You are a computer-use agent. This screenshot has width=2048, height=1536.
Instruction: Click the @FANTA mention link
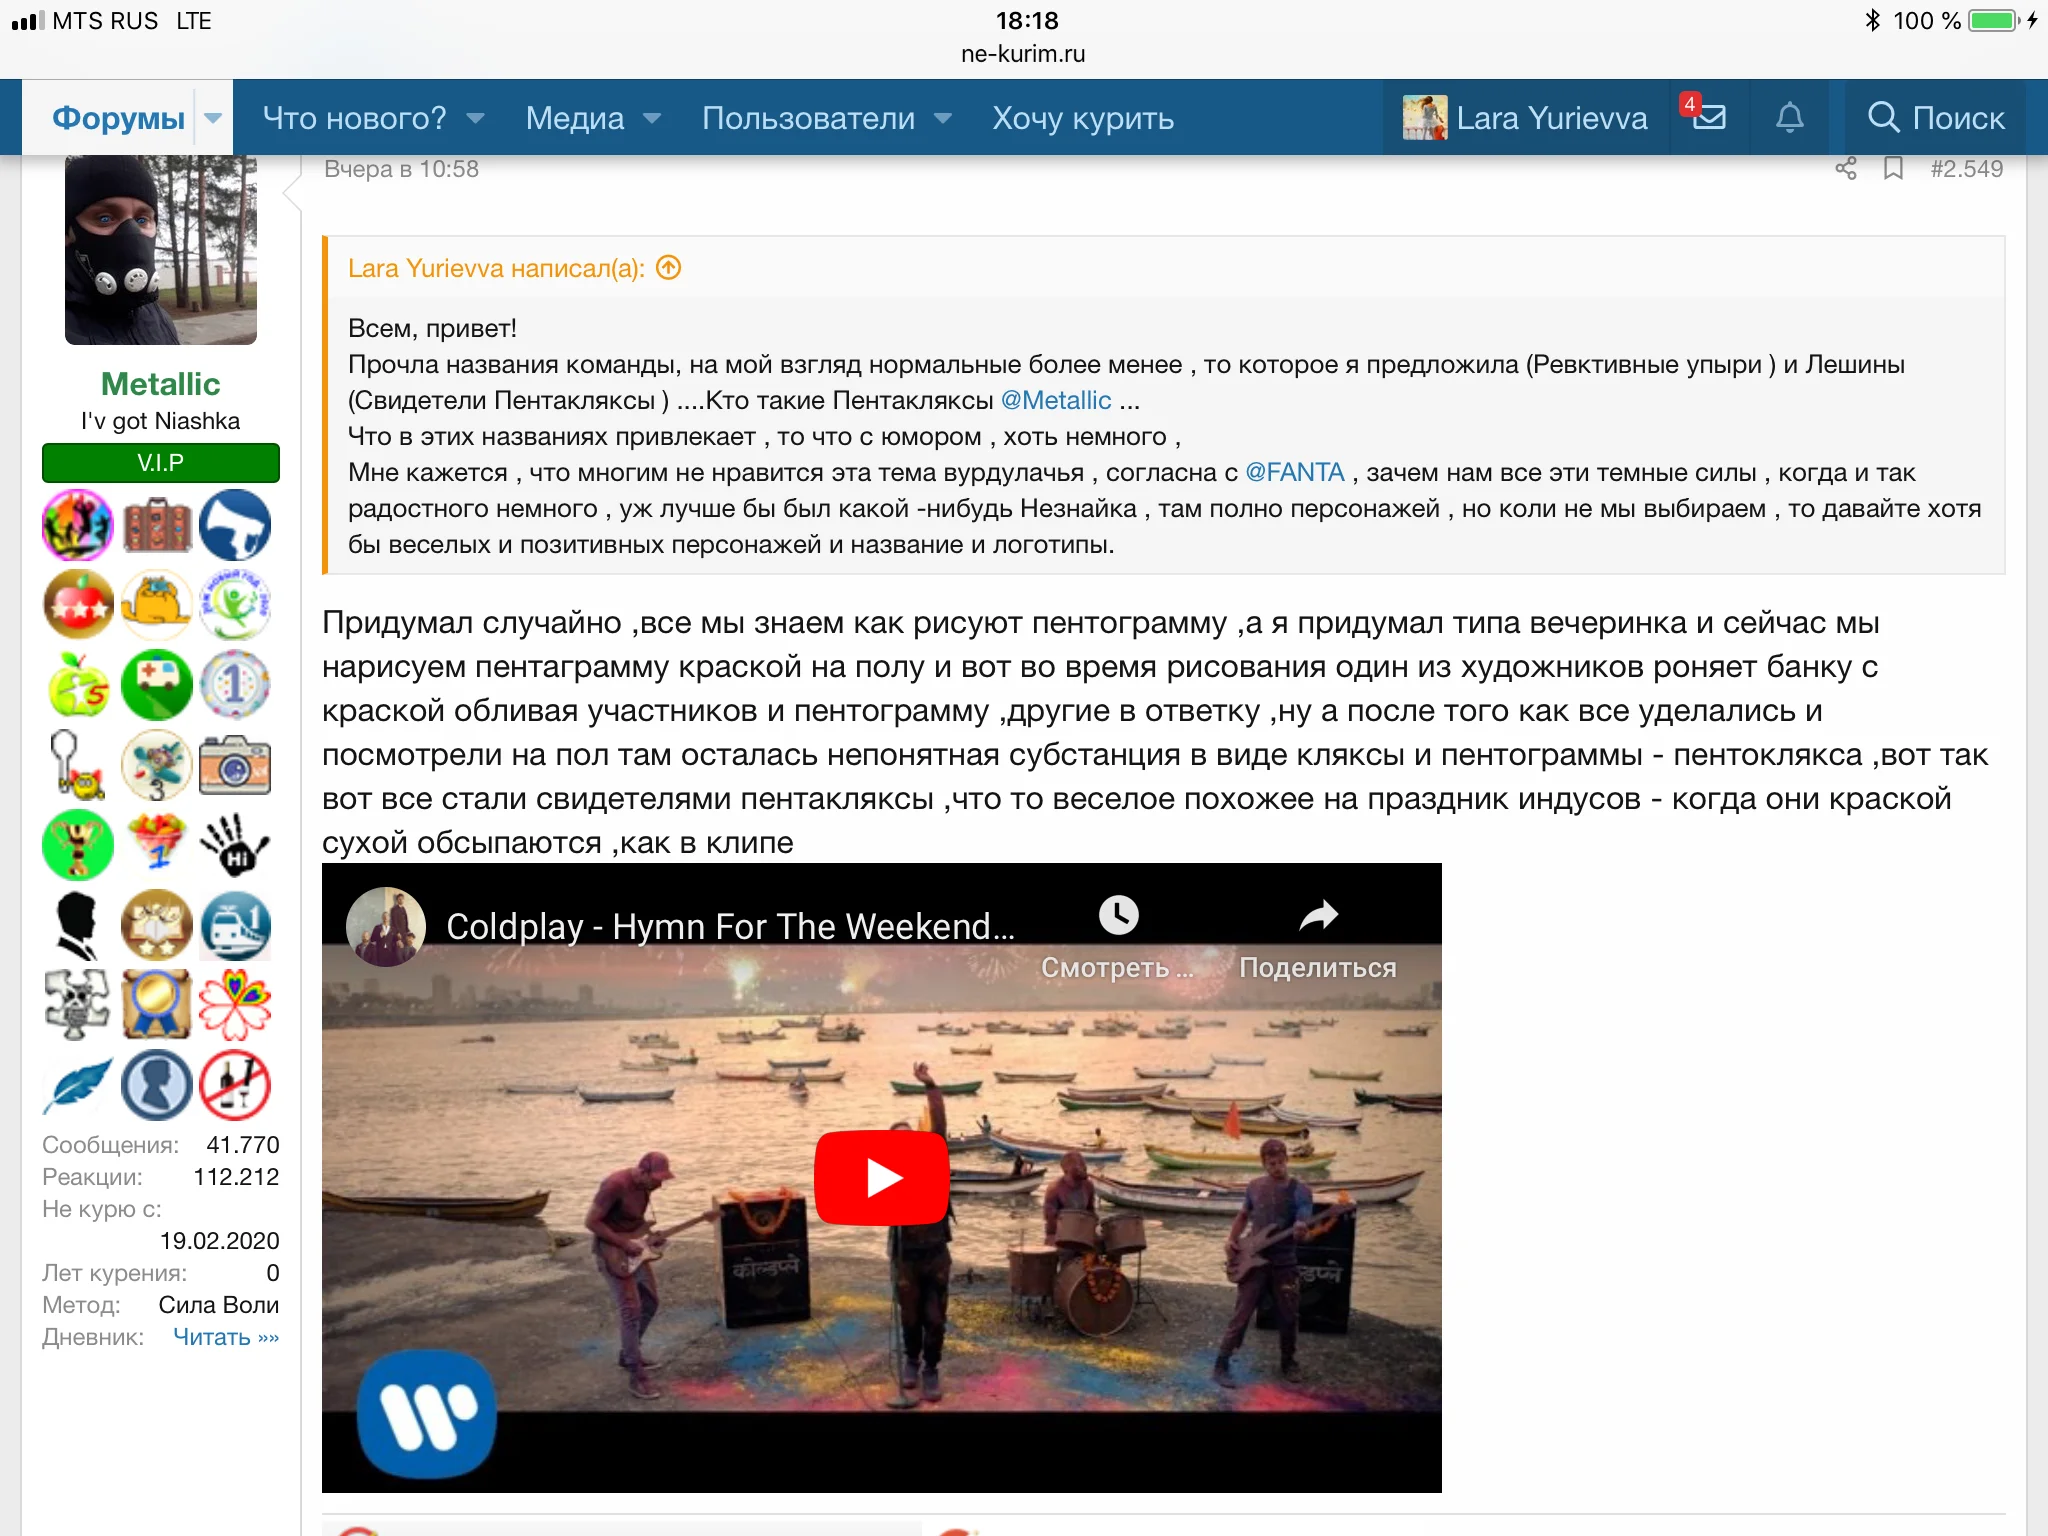coord(1294,472)
